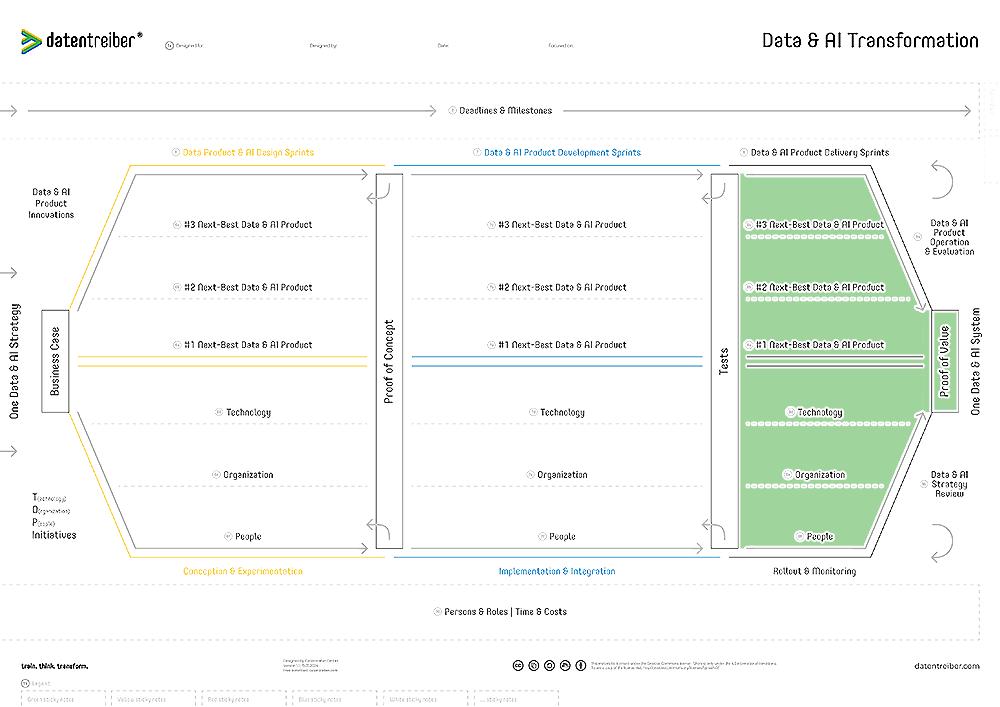Viewport: 1000px width, 707px height.
Task: Click the circle icon before Designed for
Action: 169,46
